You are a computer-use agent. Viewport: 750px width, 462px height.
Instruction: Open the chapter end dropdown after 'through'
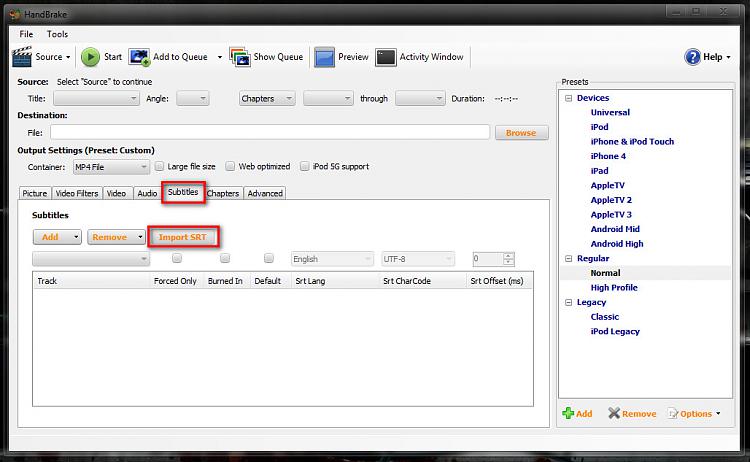click(x=420, y=99)
